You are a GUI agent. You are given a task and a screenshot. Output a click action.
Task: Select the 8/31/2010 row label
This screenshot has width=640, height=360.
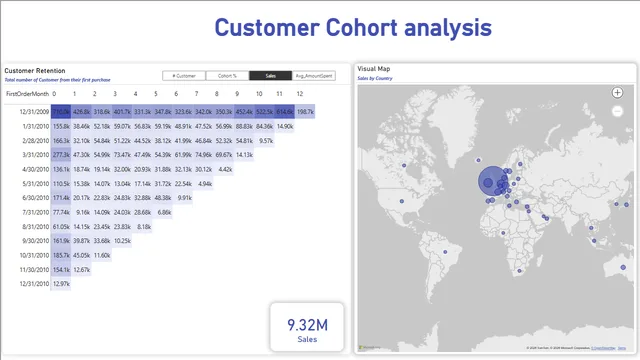36,227
